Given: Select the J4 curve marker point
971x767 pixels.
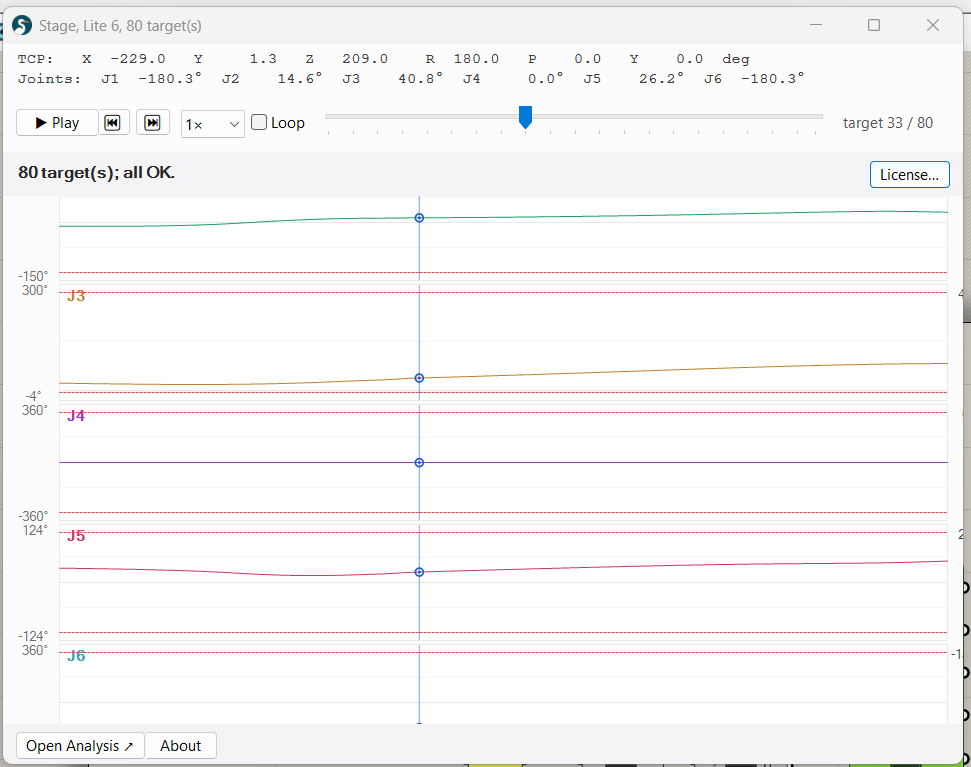Looking at the screenshot, I should click(419, 462).
